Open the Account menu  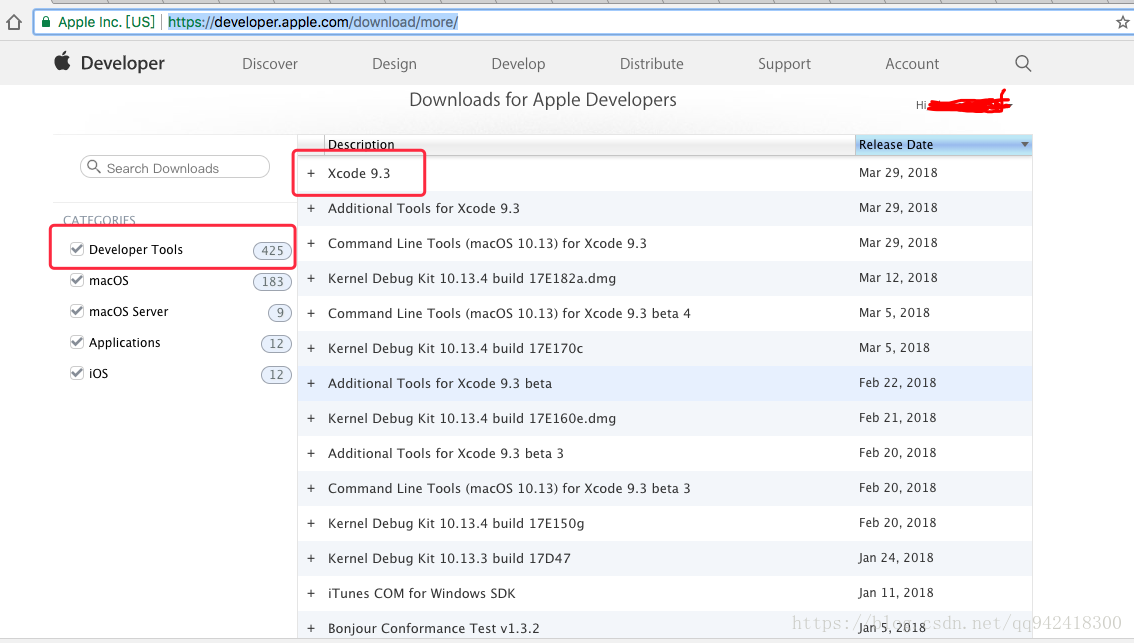pyautogui.click(x=912, y=64)
